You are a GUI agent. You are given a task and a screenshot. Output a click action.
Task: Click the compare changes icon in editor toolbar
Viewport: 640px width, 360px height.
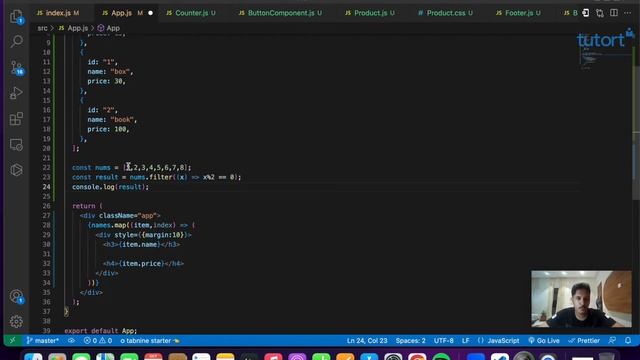click(x=600, y=13)
